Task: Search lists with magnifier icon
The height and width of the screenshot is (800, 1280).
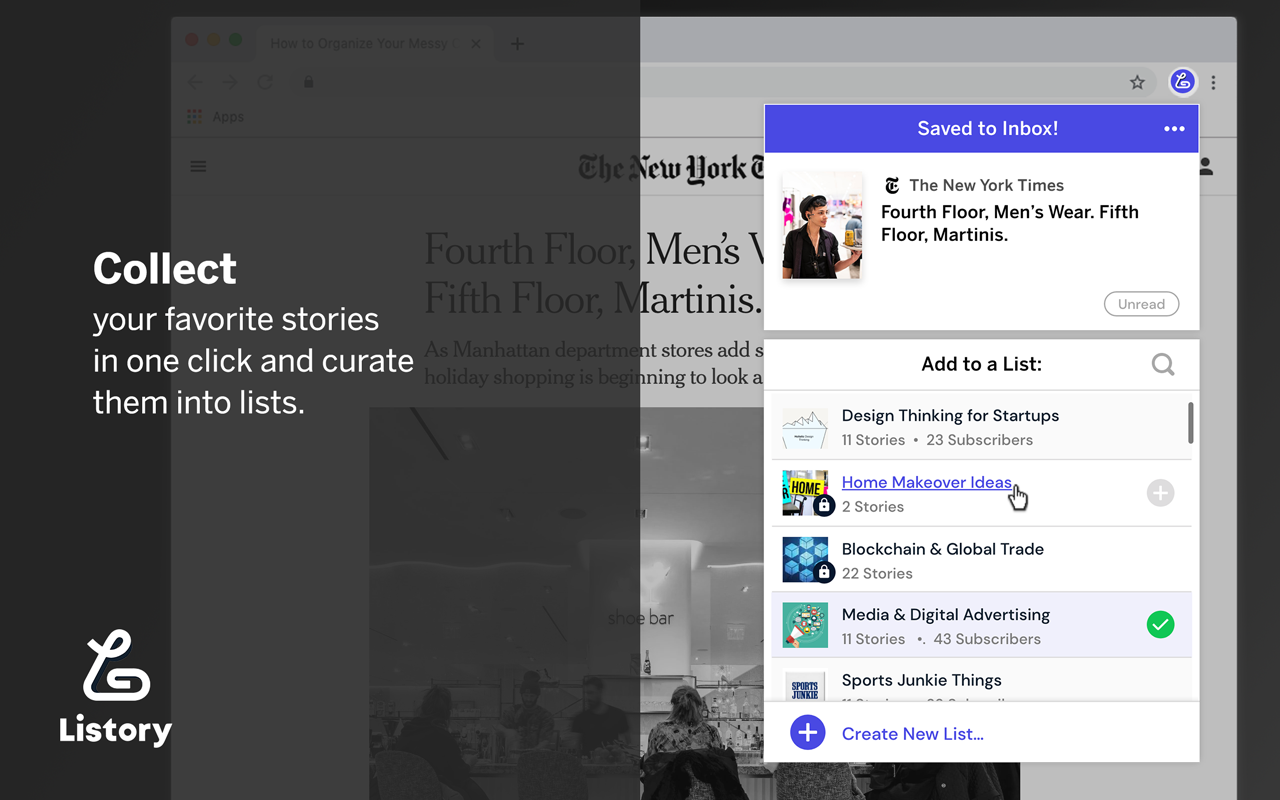Action: (x=1163, y=364)
